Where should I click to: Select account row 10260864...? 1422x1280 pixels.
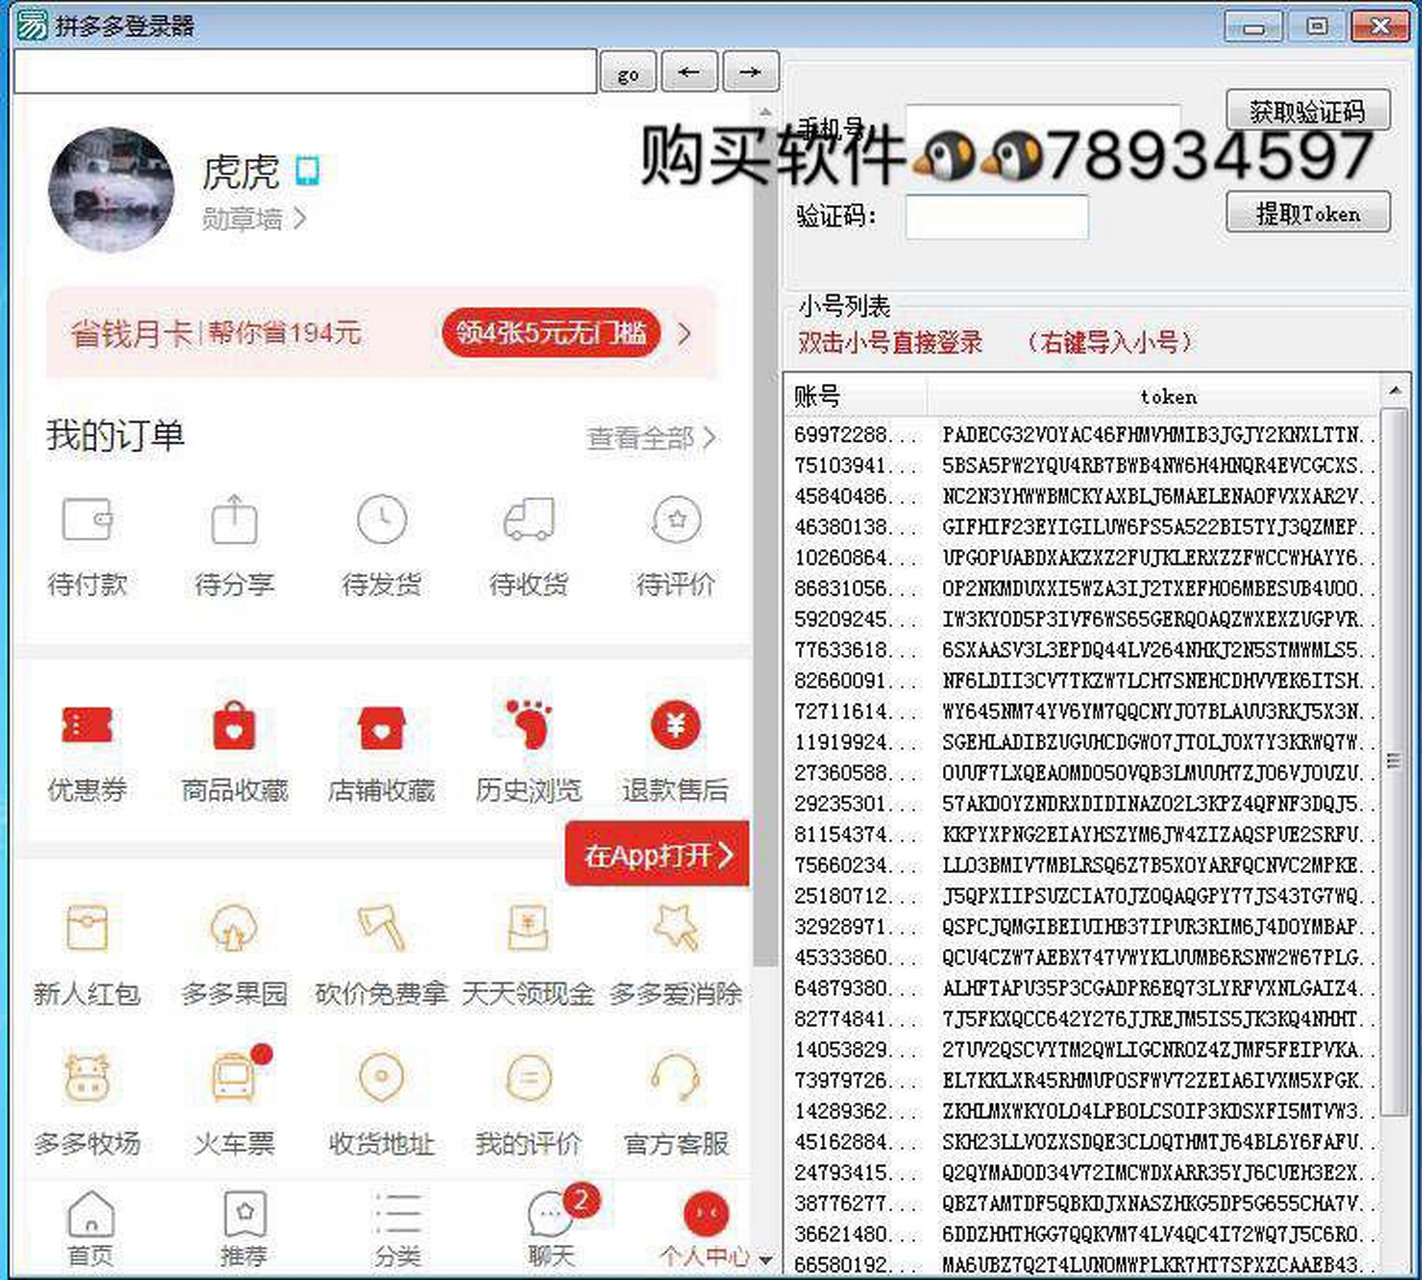pos(1083,558)
